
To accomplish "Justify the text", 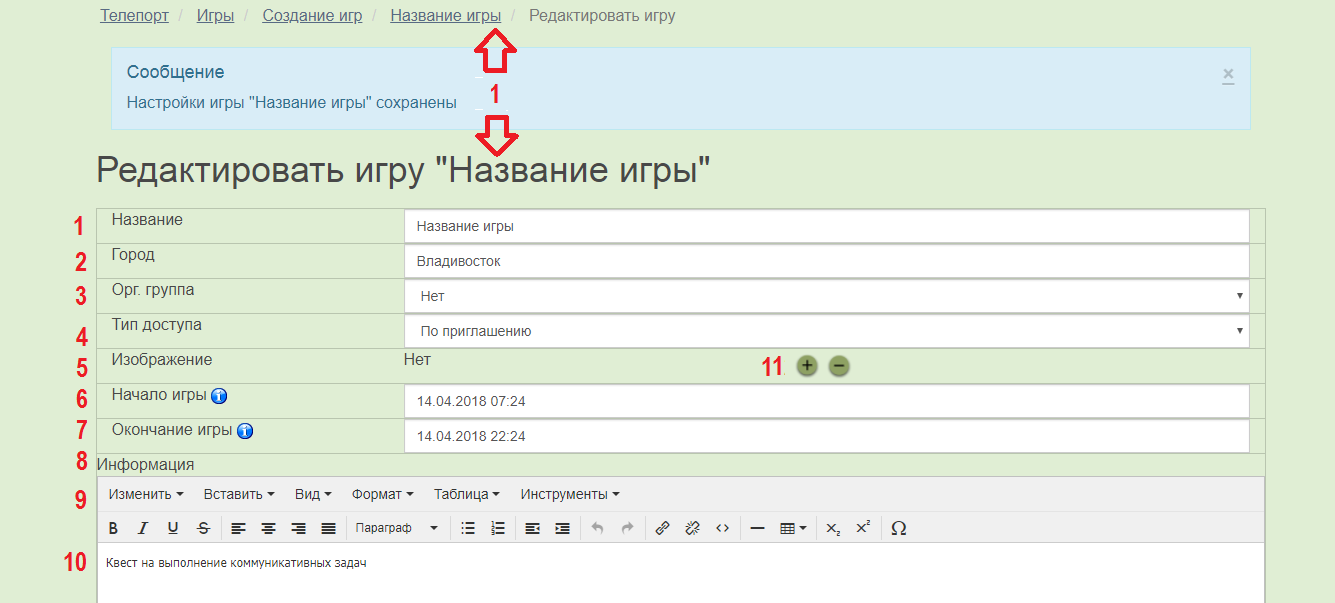I will [x=328, y=528].
